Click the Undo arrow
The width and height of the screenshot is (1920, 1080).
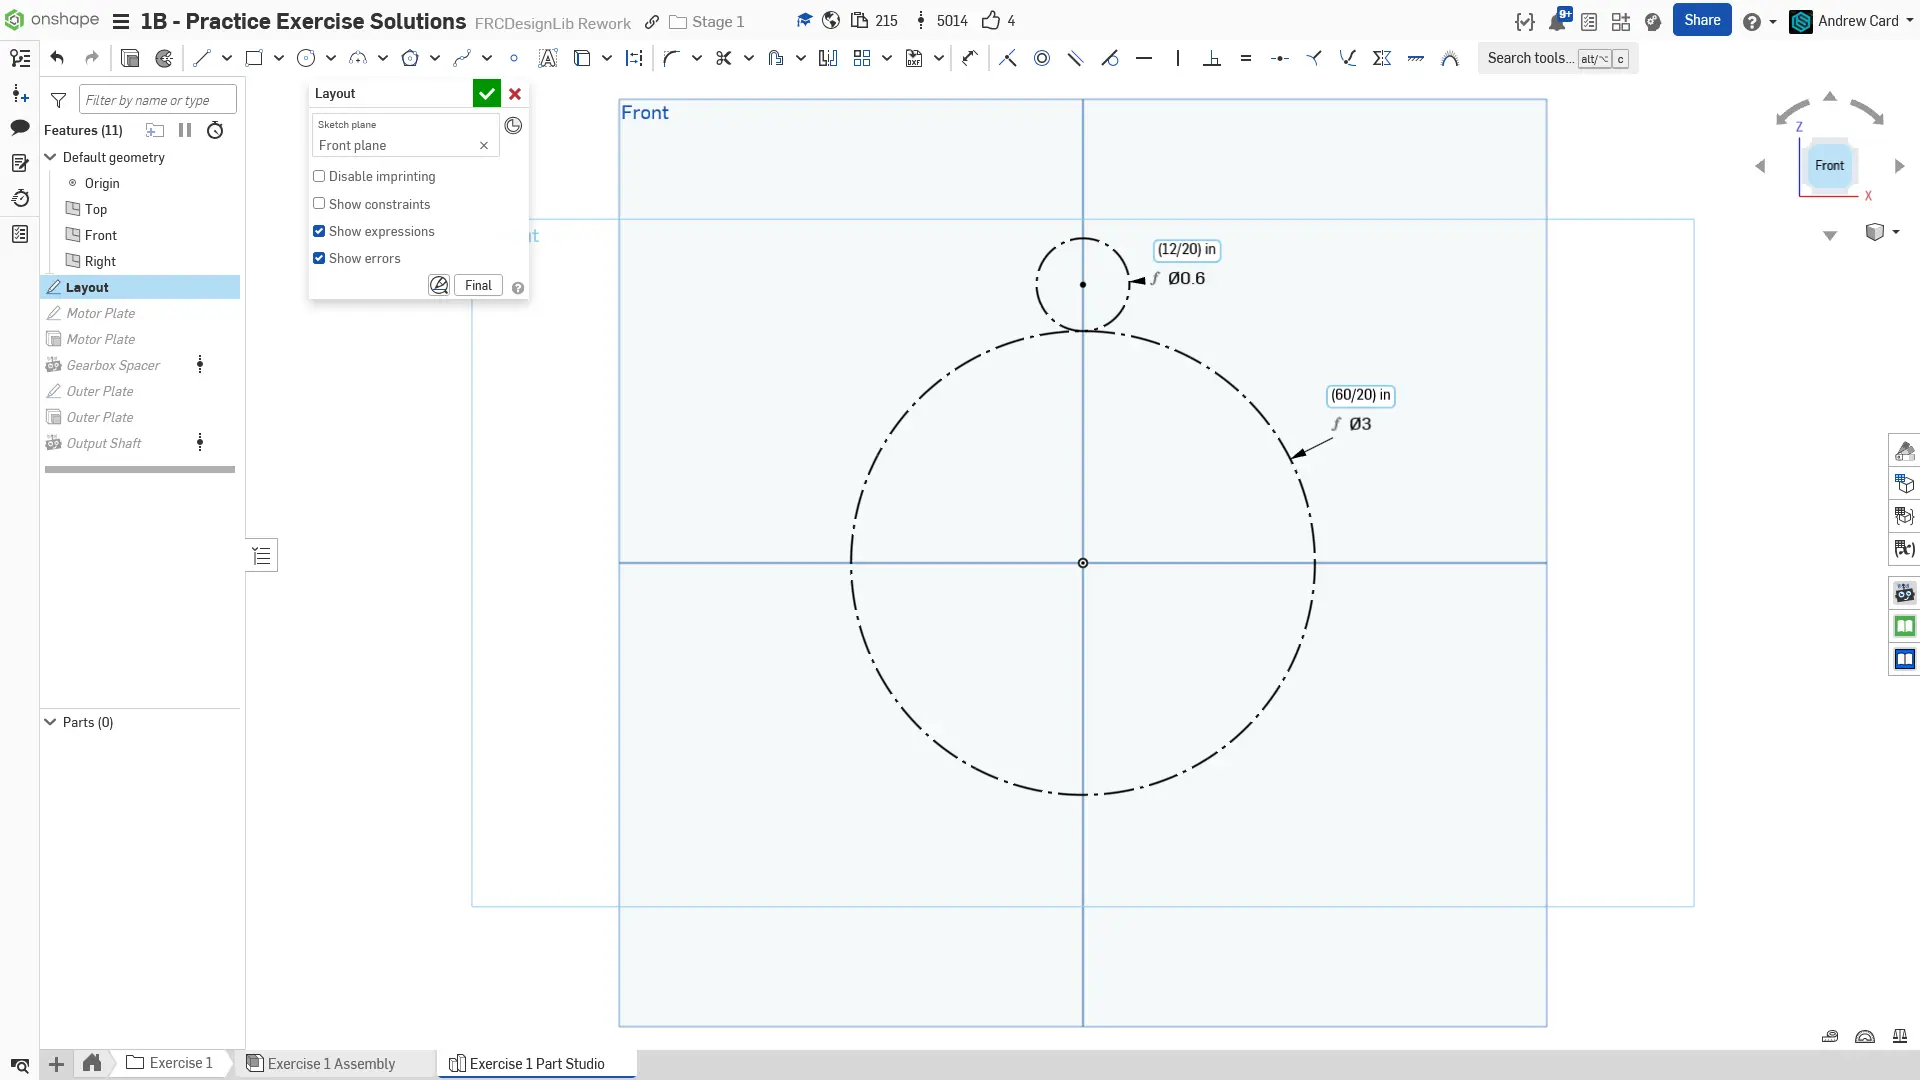pyautogui.click(x=57, y=58)
